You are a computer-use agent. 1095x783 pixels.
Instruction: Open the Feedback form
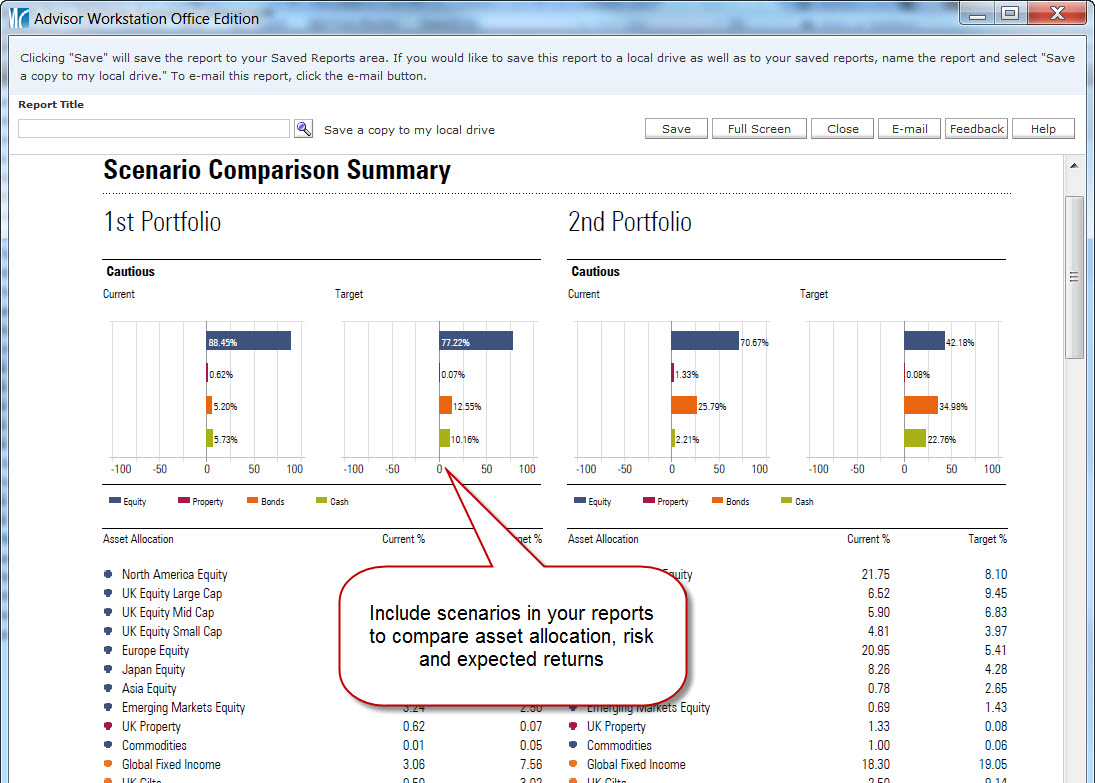[976, 129]
